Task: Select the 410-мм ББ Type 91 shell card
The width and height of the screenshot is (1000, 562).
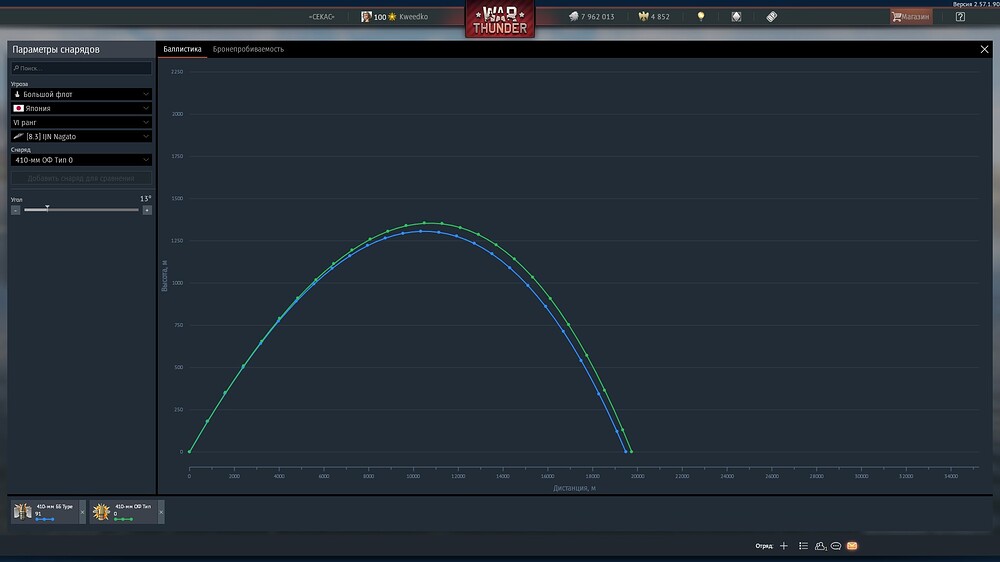Action: (x=45, y=512)
